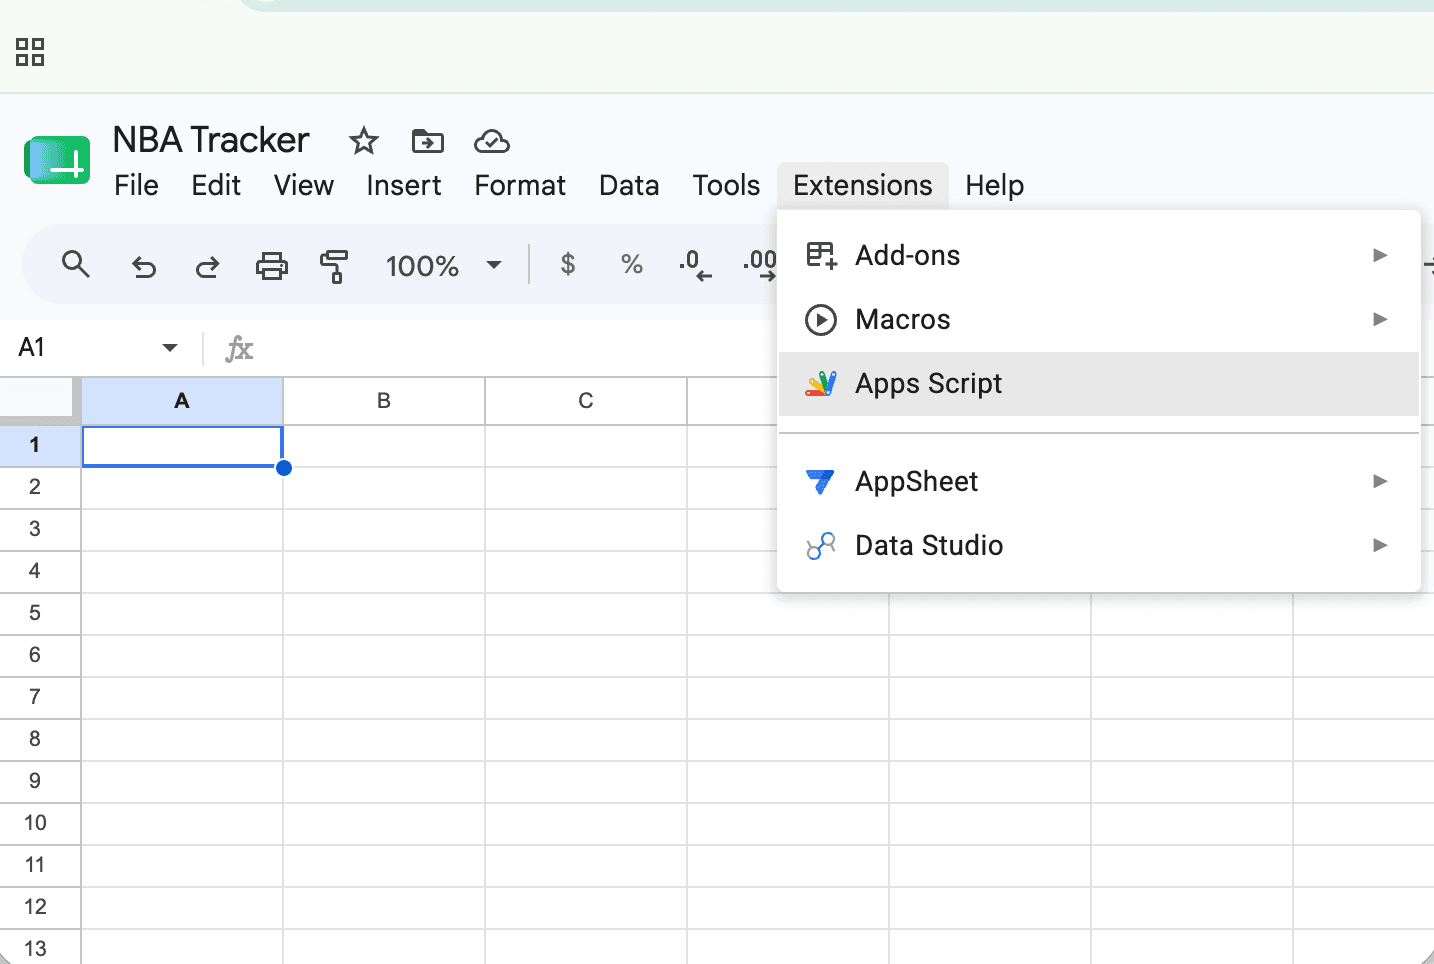Select row 10 header
The width and height of the screenshot is (1434, 964).
tap(40, 823)
